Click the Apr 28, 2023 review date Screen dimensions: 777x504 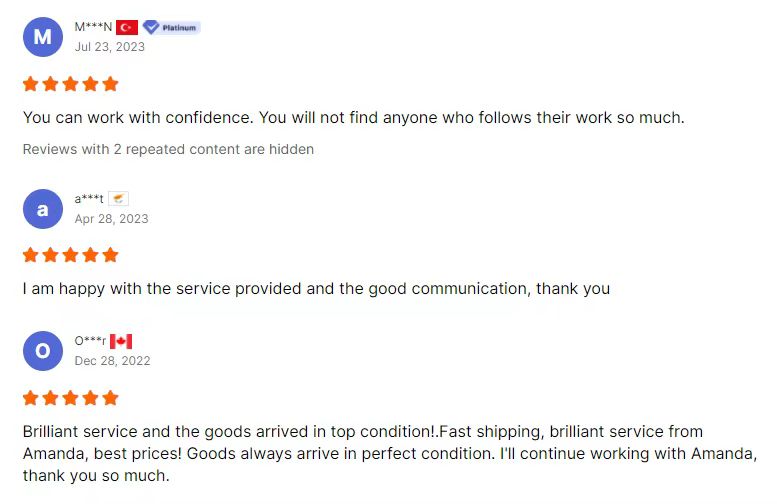point(111,218)
